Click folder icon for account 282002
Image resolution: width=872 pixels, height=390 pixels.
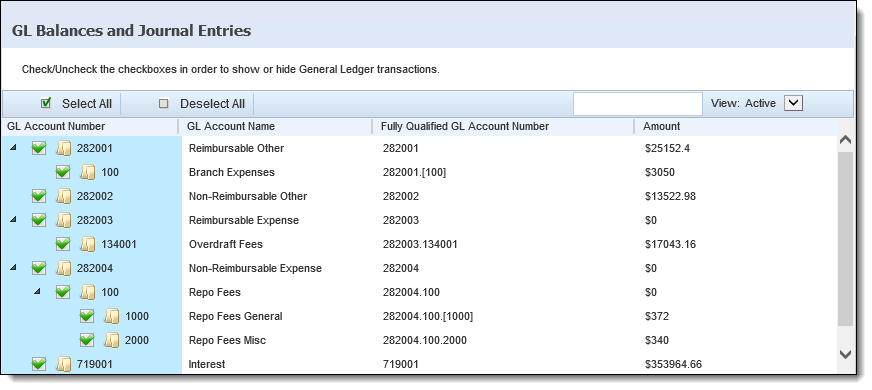[64, 196]
